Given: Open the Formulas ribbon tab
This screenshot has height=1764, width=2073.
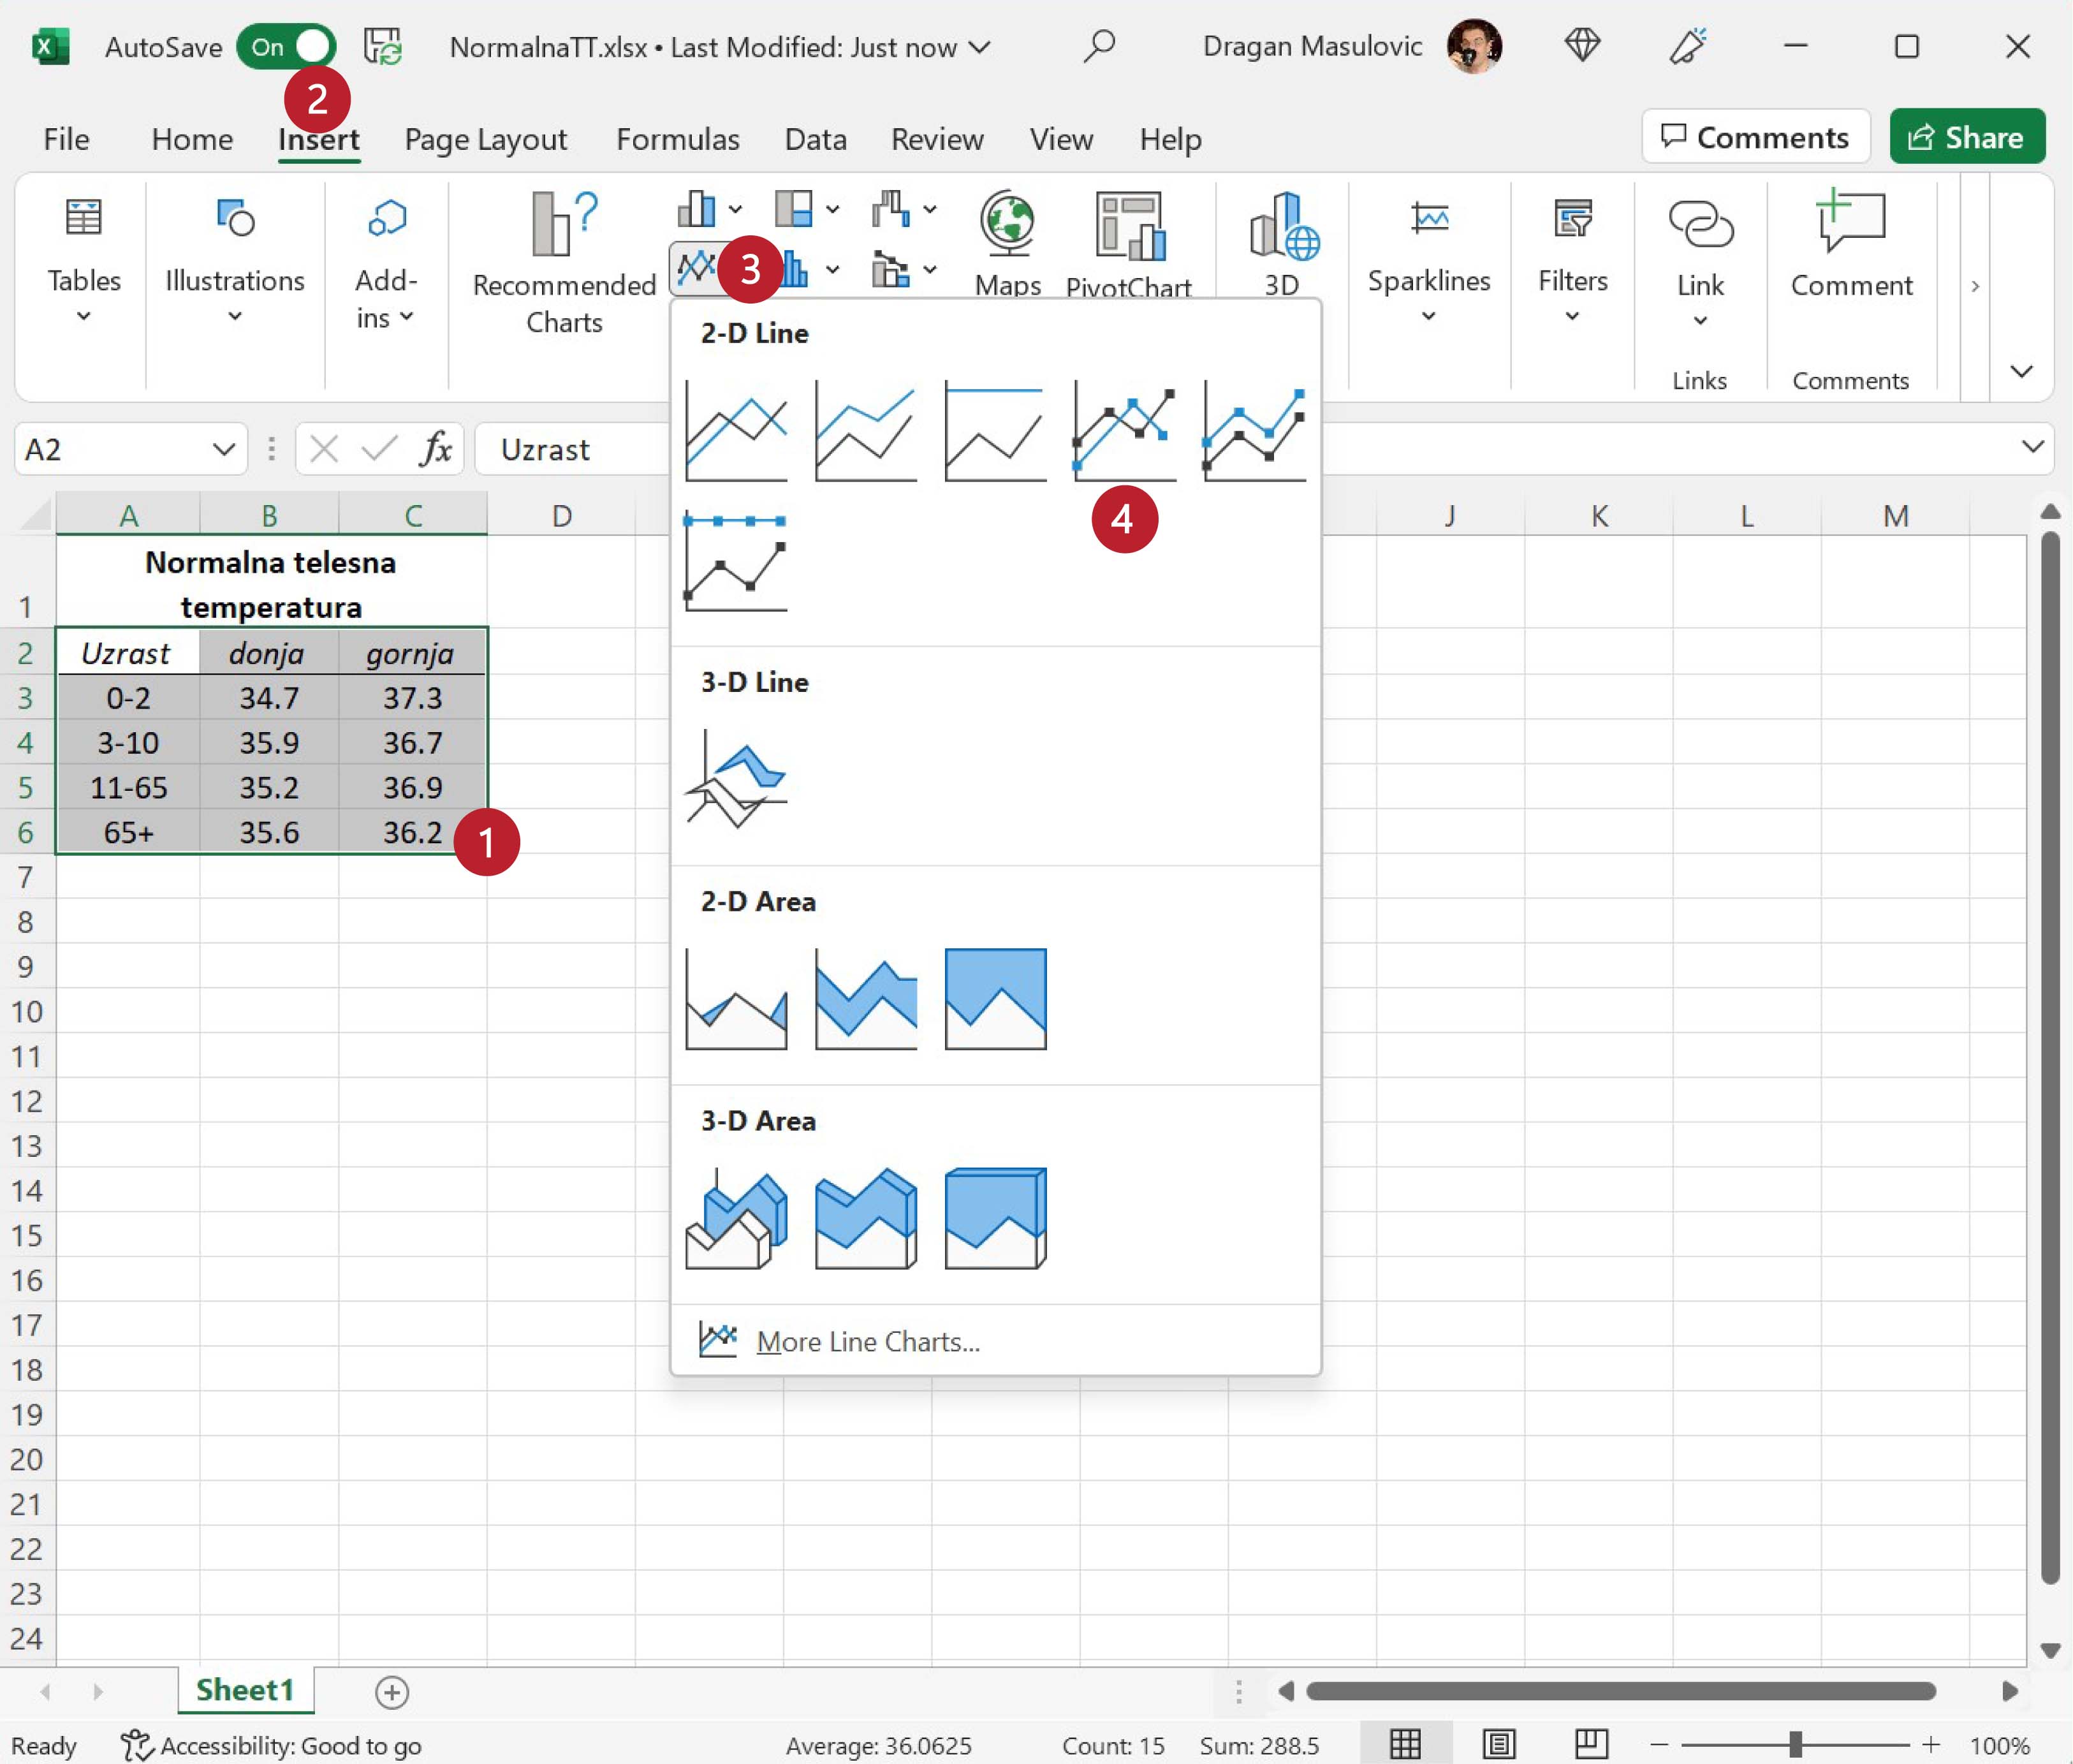Looking at the screenshot, I should pos(677,139).
